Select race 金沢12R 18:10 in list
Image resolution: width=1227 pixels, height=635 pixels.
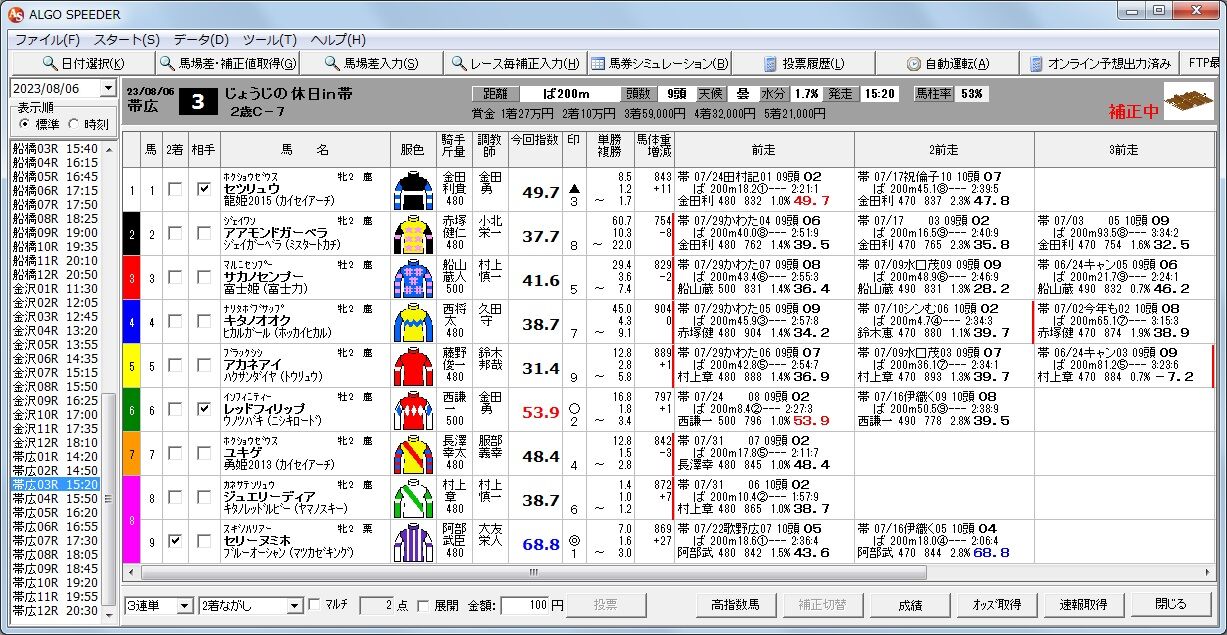(55, 442)
